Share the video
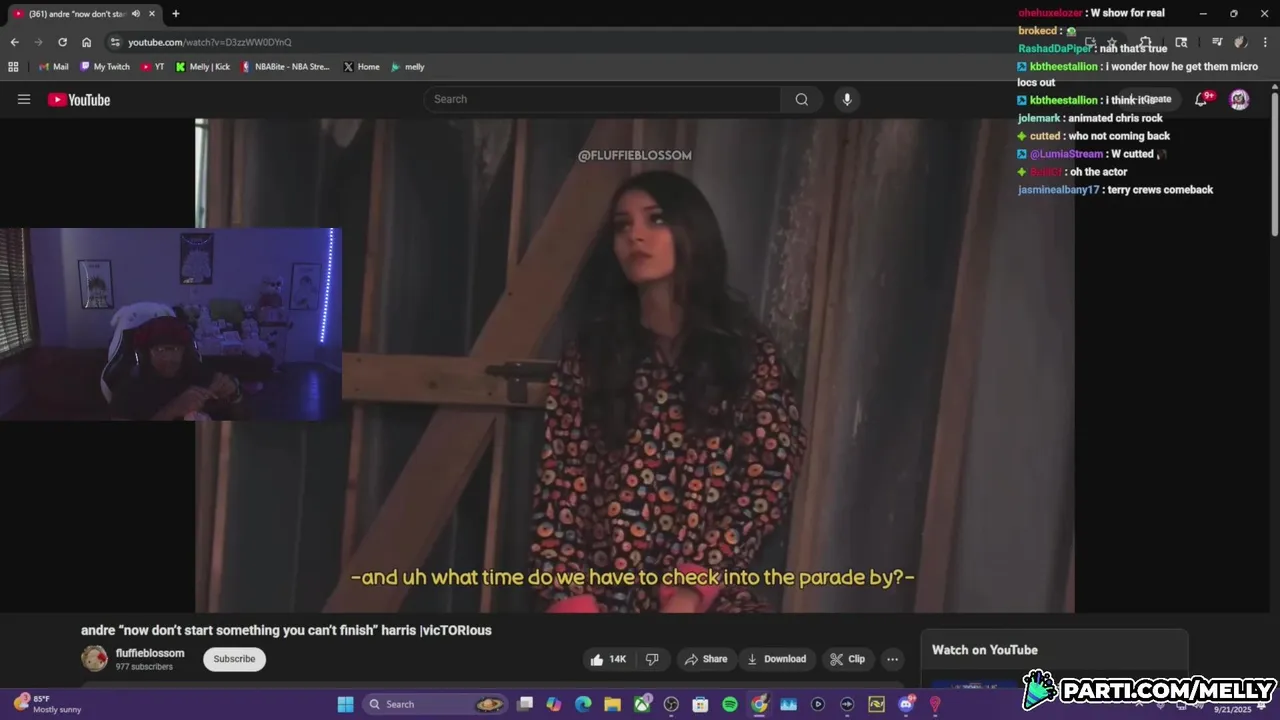The height and width of the screenshot is (720, 1280). (x=706, y=659)
